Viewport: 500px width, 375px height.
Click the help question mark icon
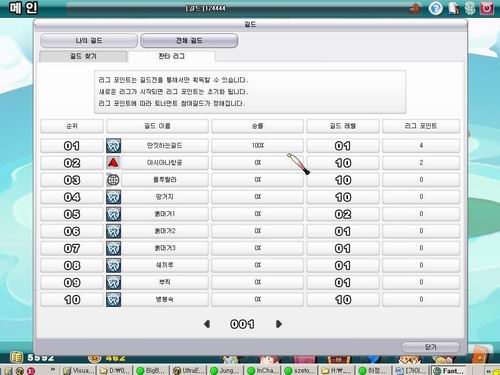point(435,8)
